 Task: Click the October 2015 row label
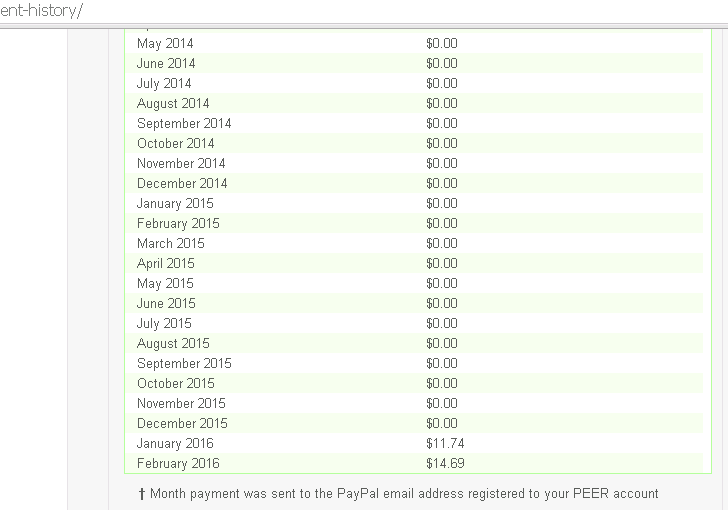click(175, 384)
